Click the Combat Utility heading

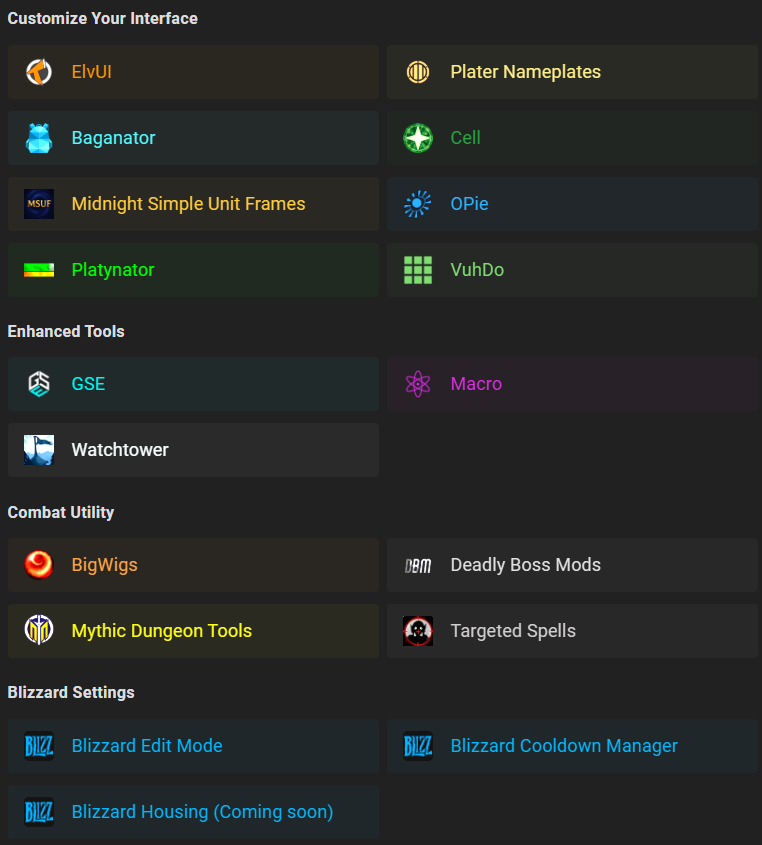pyautogui.click(x=61, y=512)
